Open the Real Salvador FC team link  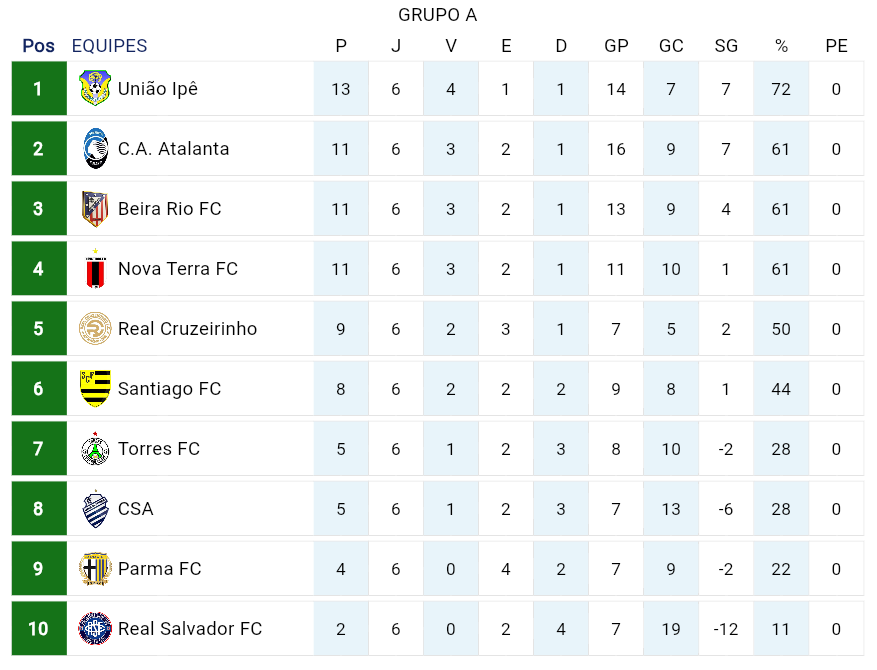coord(190,629)
